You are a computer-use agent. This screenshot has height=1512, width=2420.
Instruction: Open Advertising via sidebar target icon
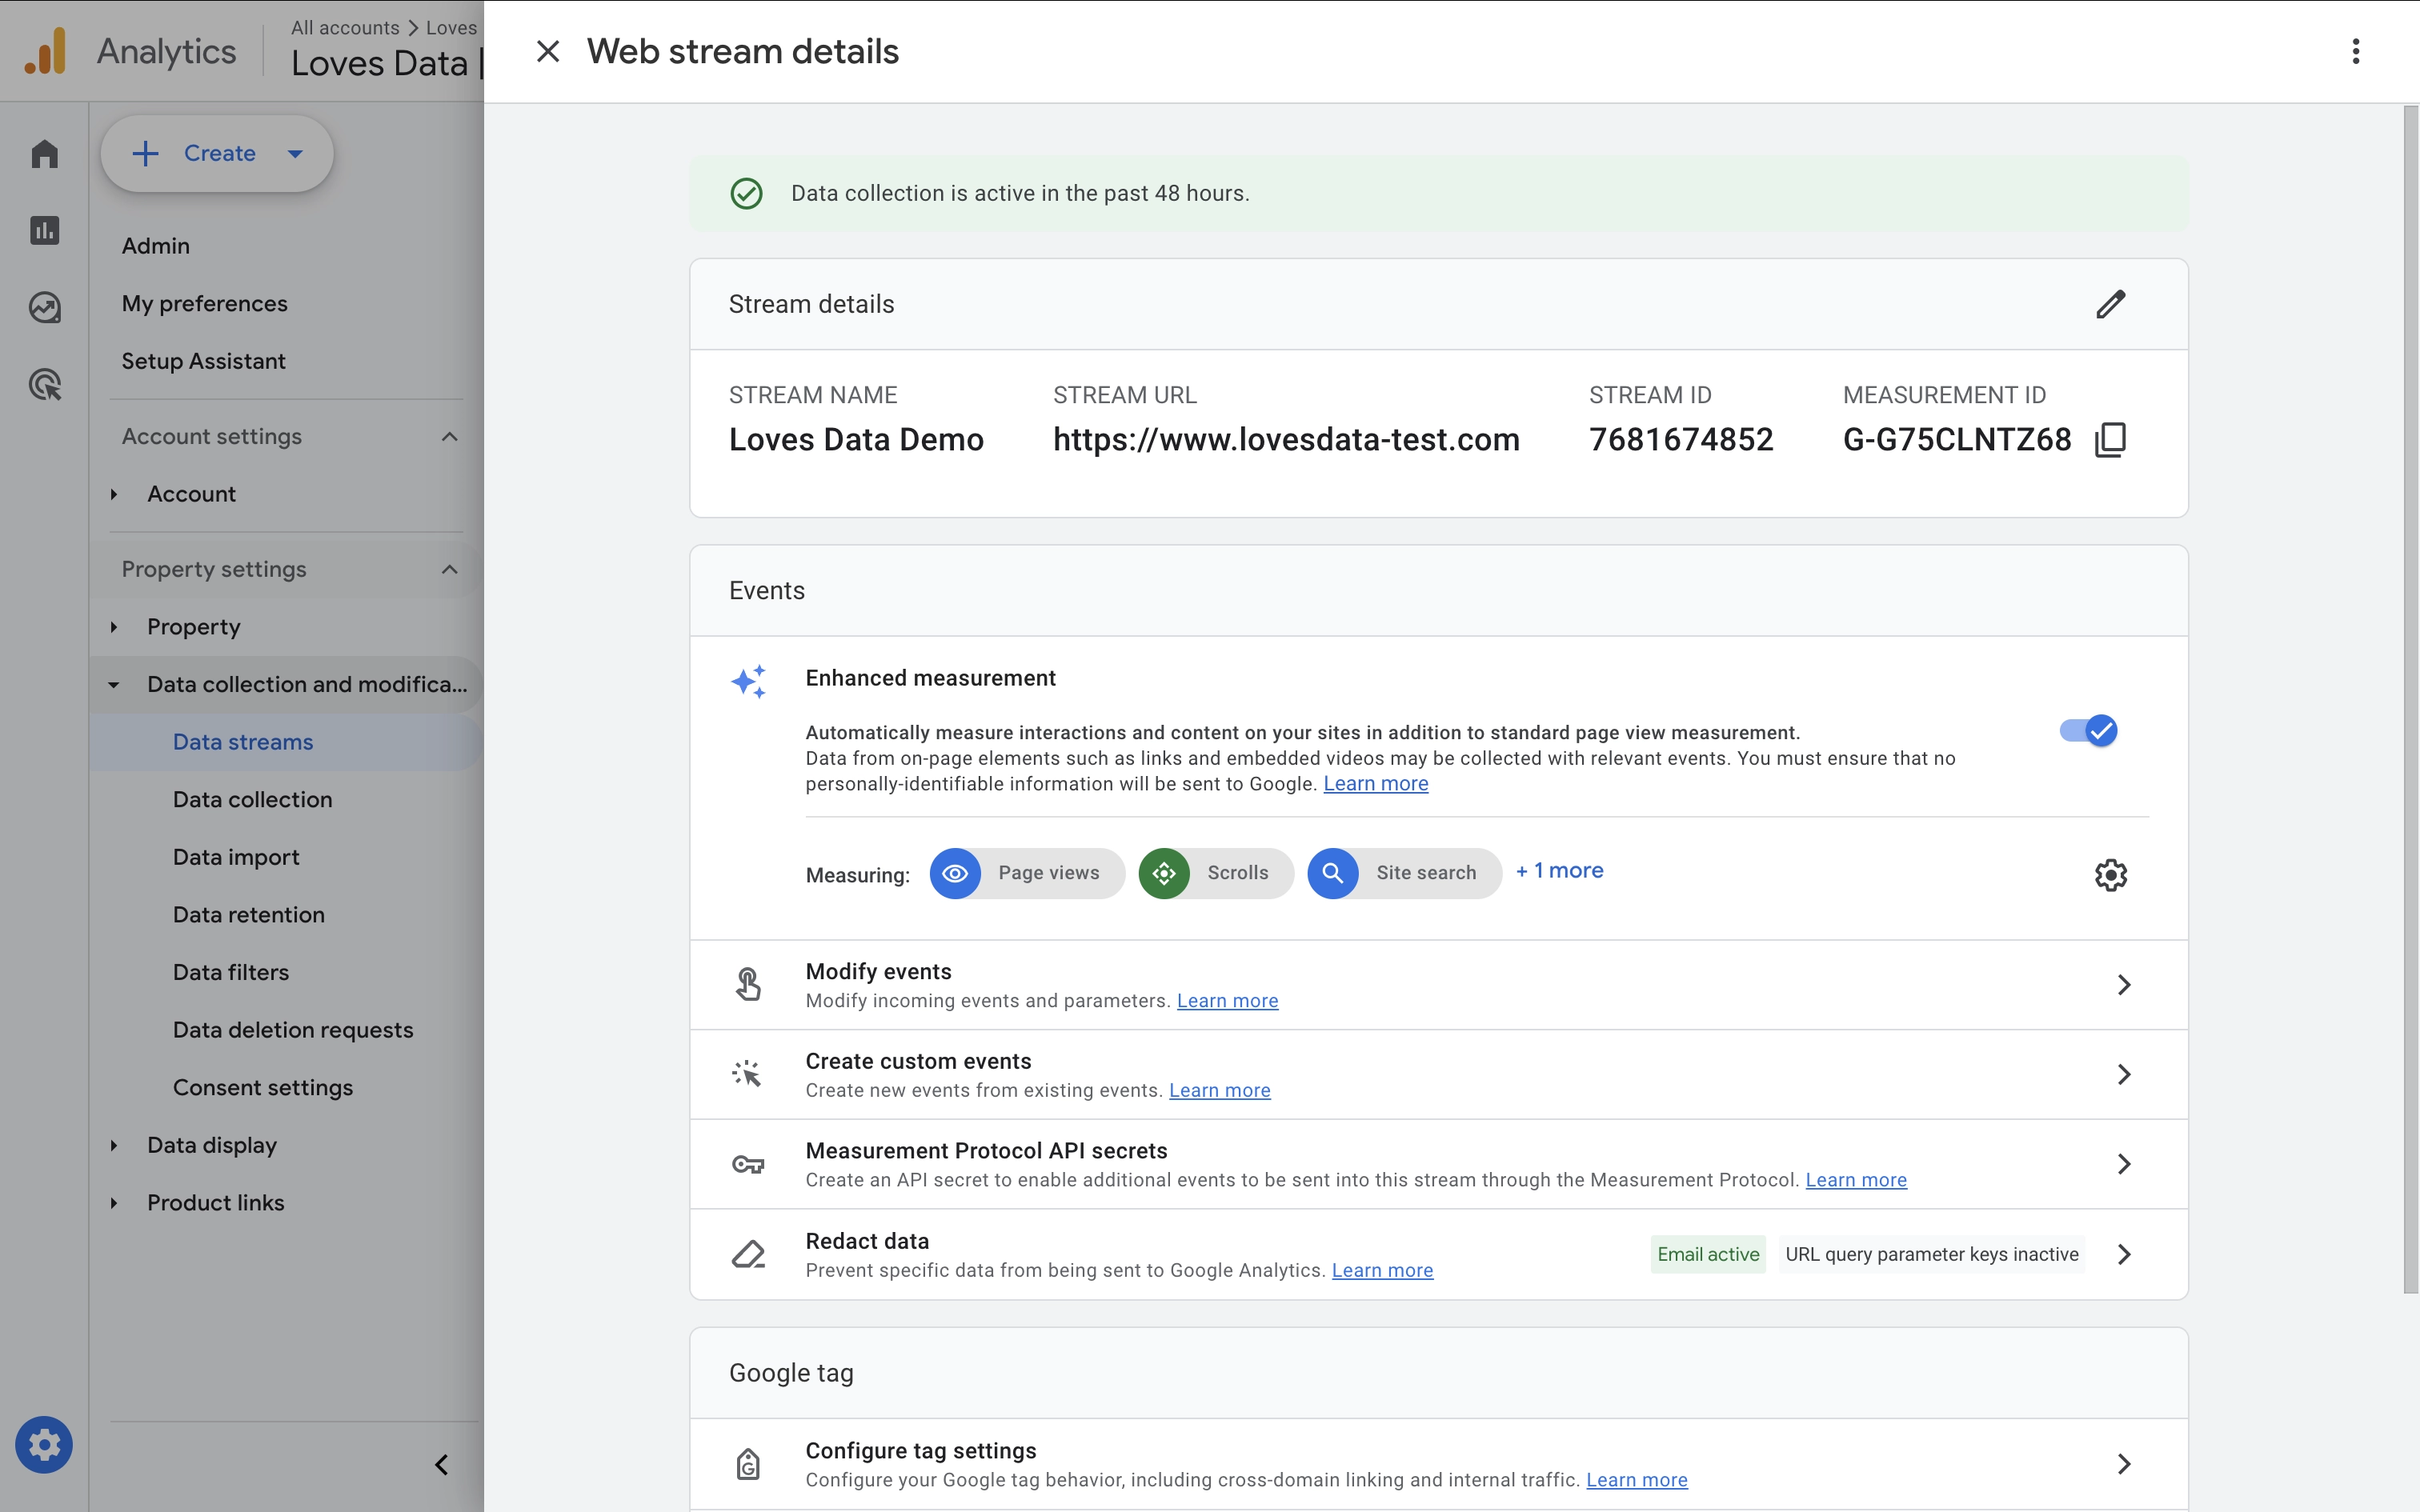click(44, 384)
